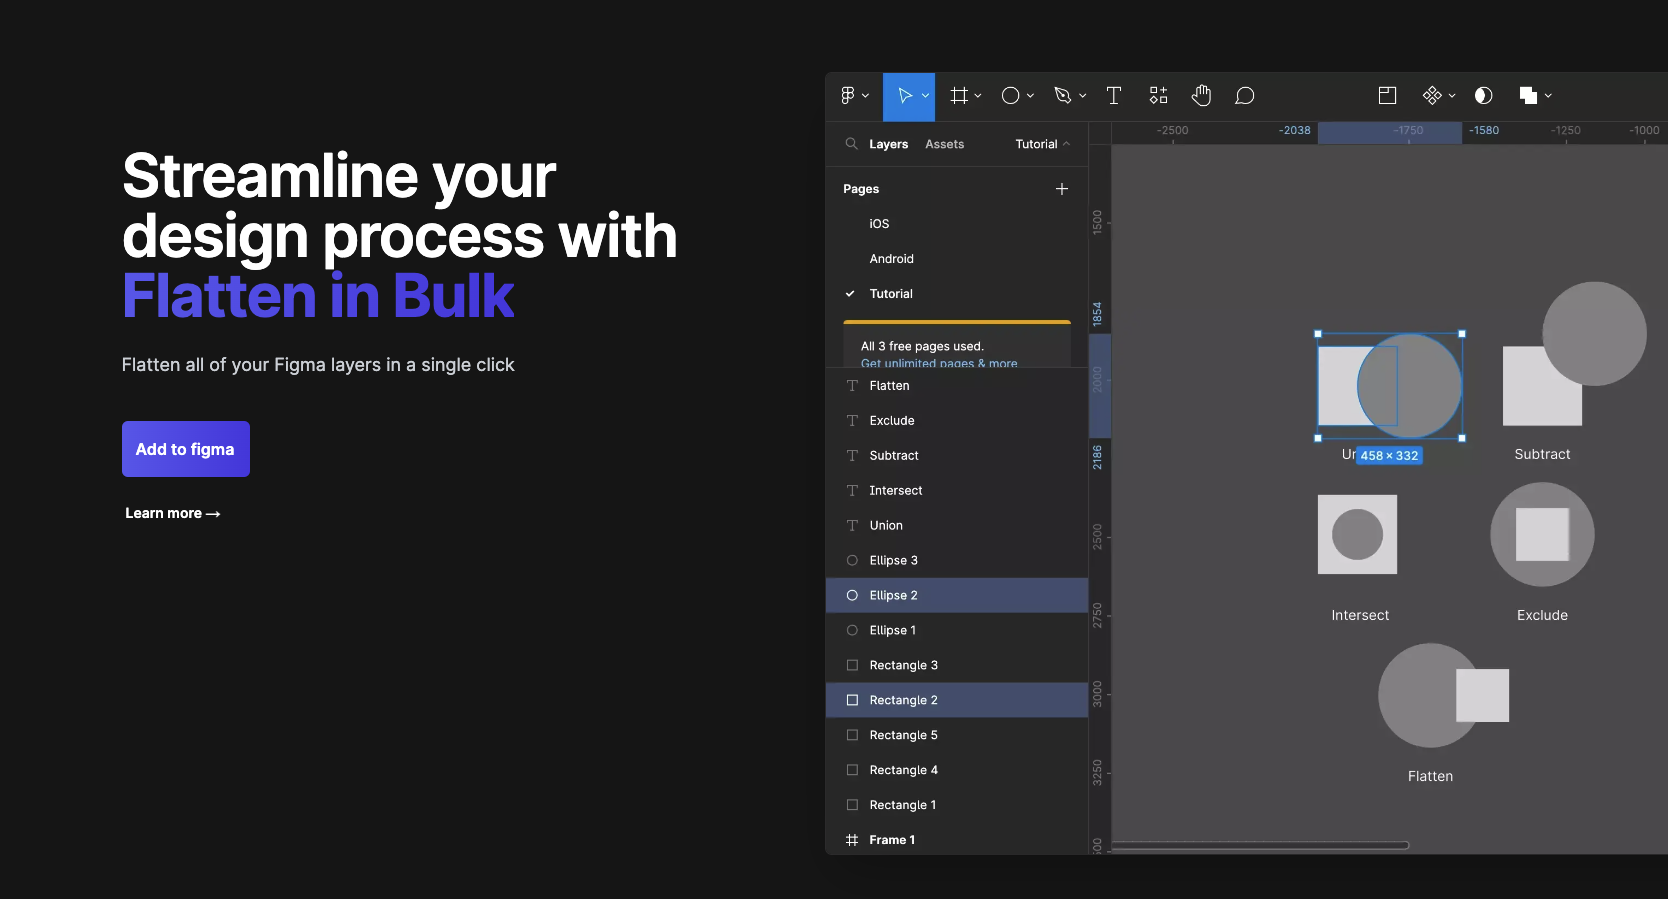Open shape tools dropdown chevron

click(x=1030, y=96)
